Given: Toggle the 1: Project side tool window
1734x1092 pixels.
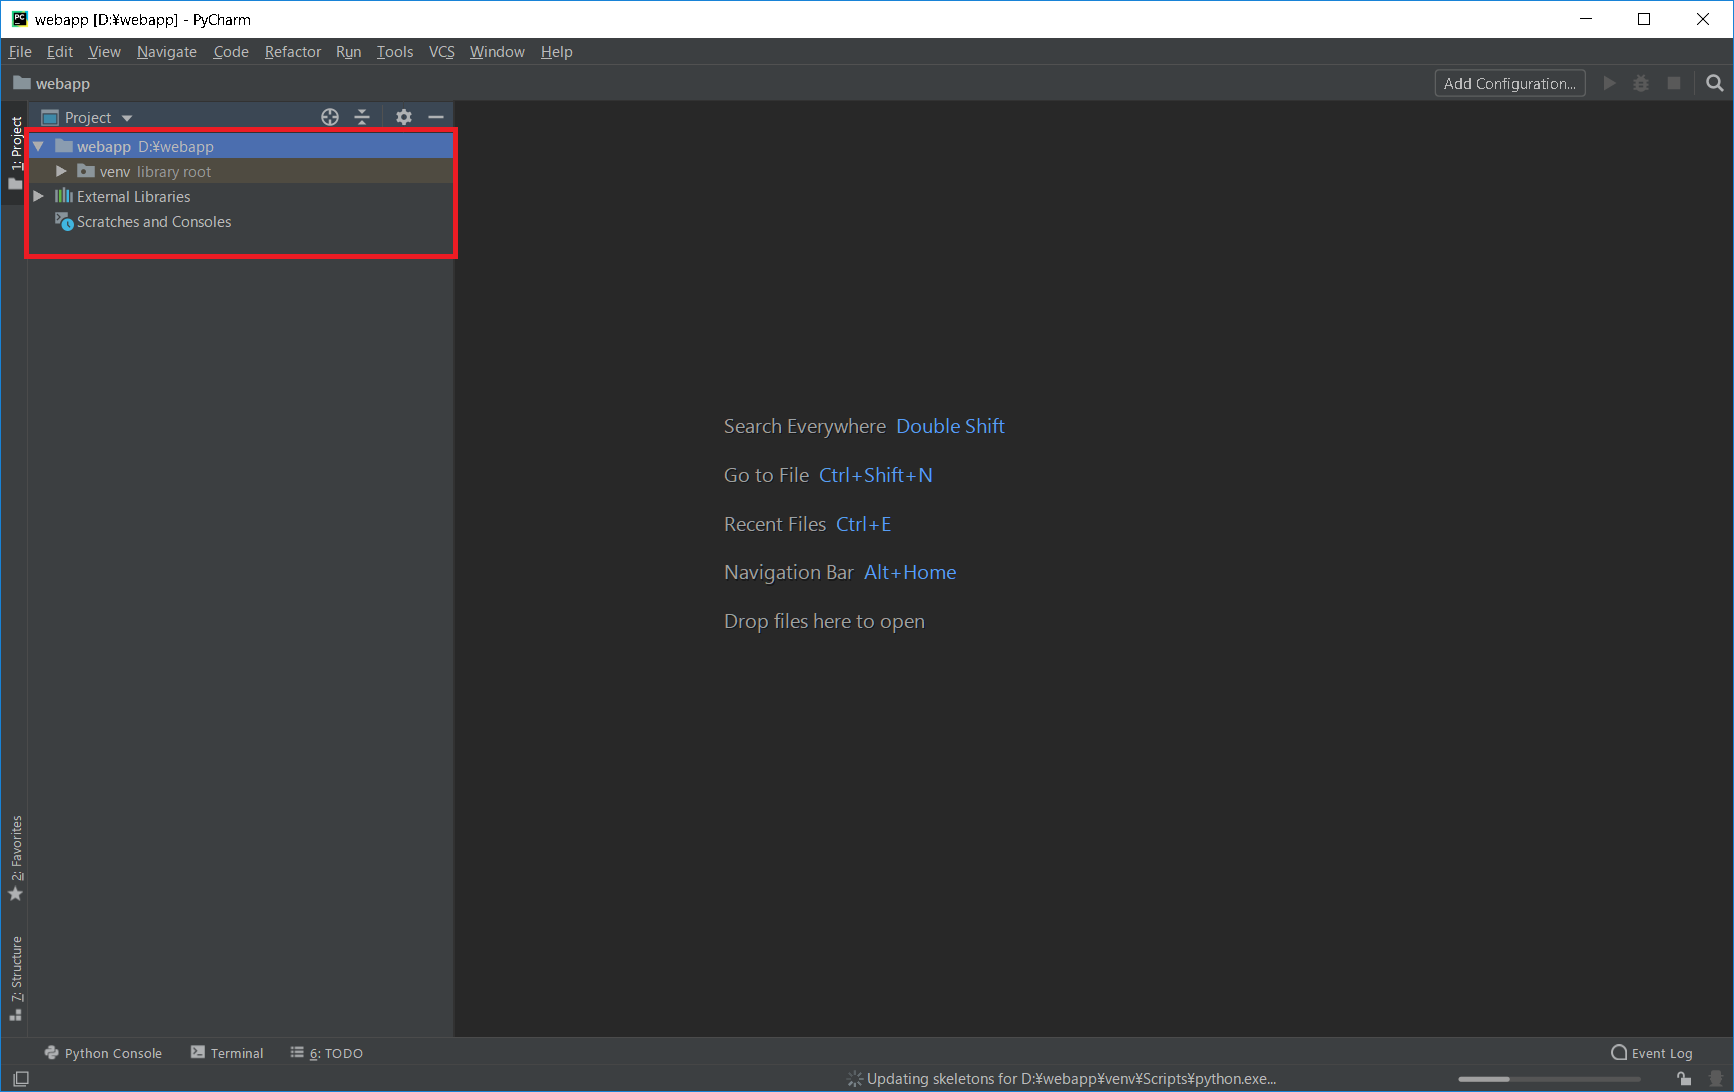Looking at the screenshot, I should [x=16, y=152].
